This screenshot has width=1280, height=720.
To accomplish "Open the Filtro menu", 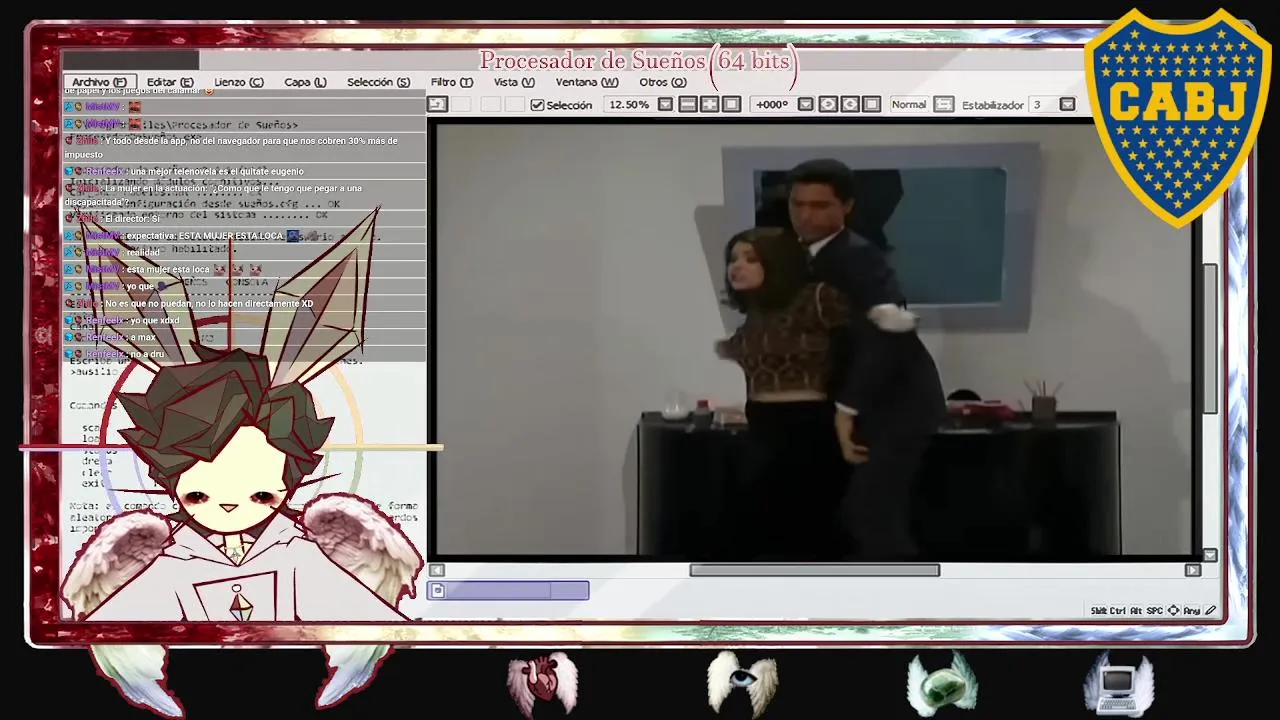I will click(451, 82).
